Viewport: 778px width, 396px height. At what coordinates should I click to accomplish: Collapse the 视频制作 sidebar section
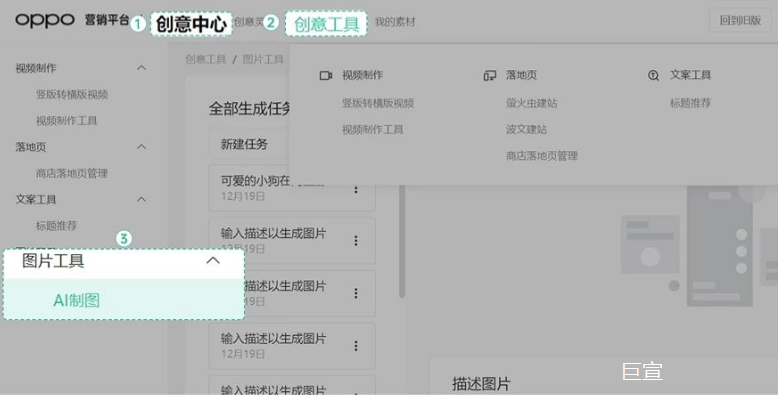pos(141,67)
